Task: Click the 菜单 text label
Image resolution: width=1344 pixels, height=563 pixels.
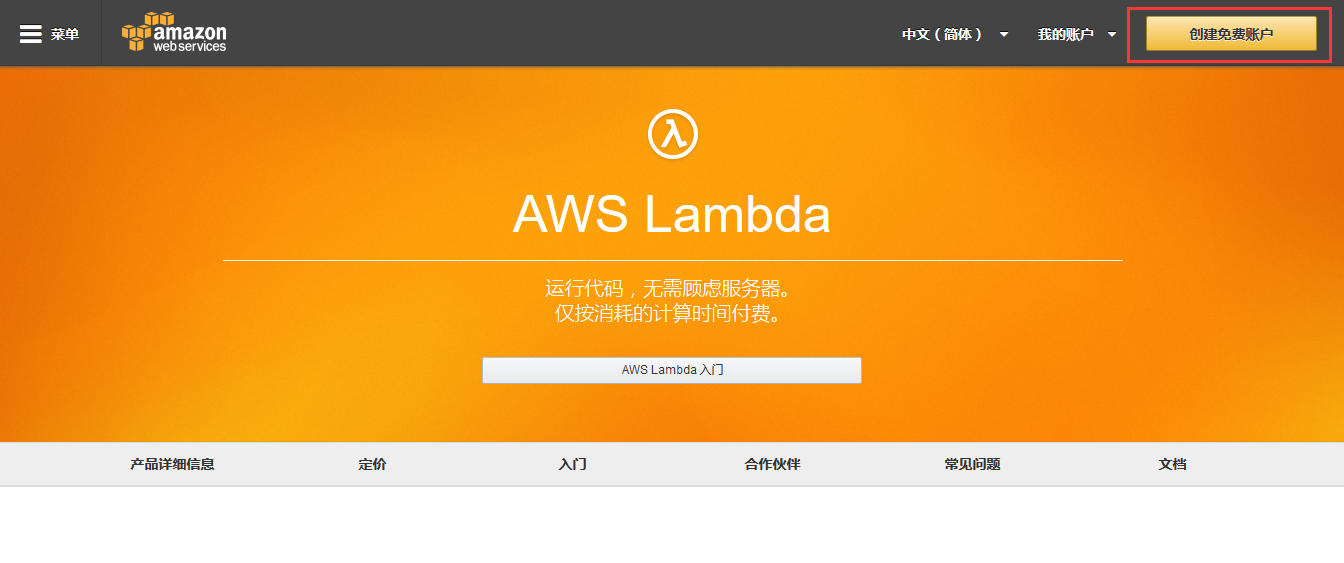Action: tap(65, 34)
